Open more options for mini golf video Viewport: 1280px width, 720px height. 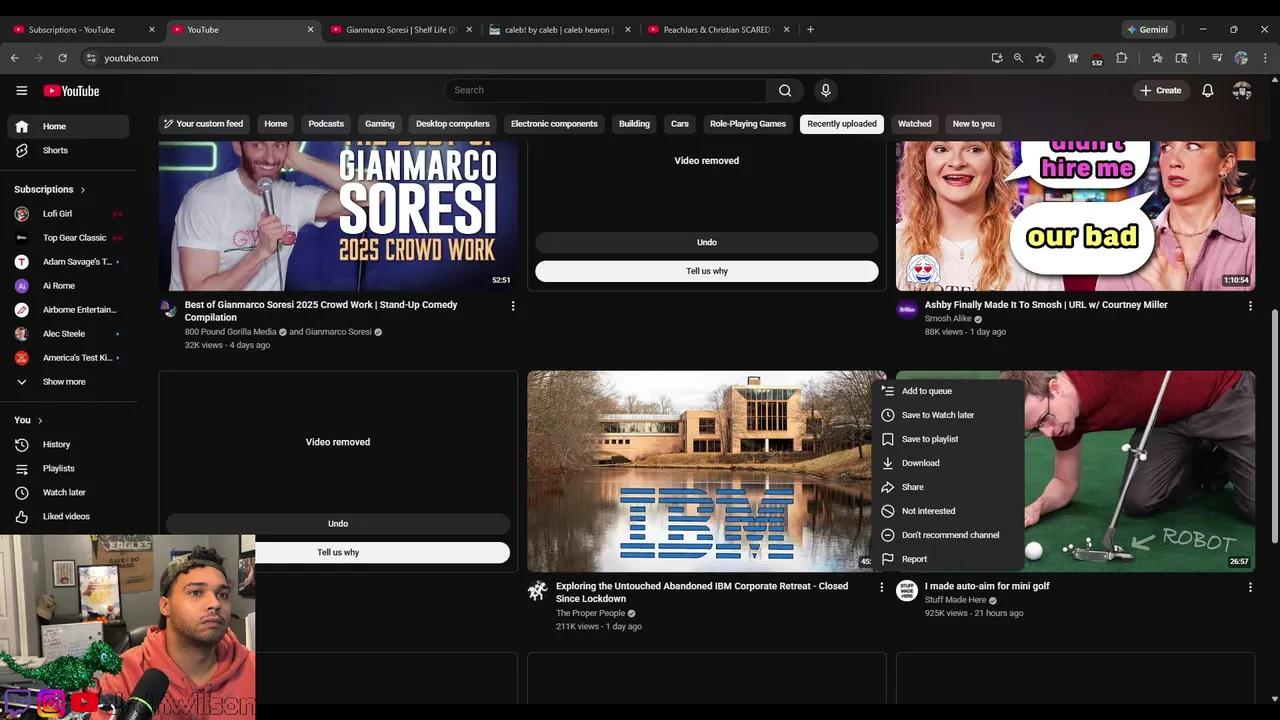[x=1250, y=587]
